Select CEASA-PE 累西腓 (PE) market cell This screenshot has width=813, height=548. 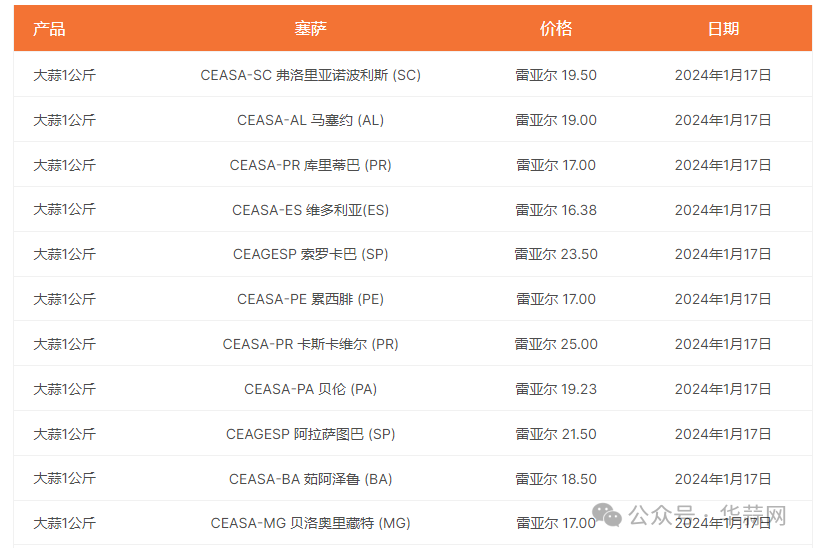click(x=311, y=299)
